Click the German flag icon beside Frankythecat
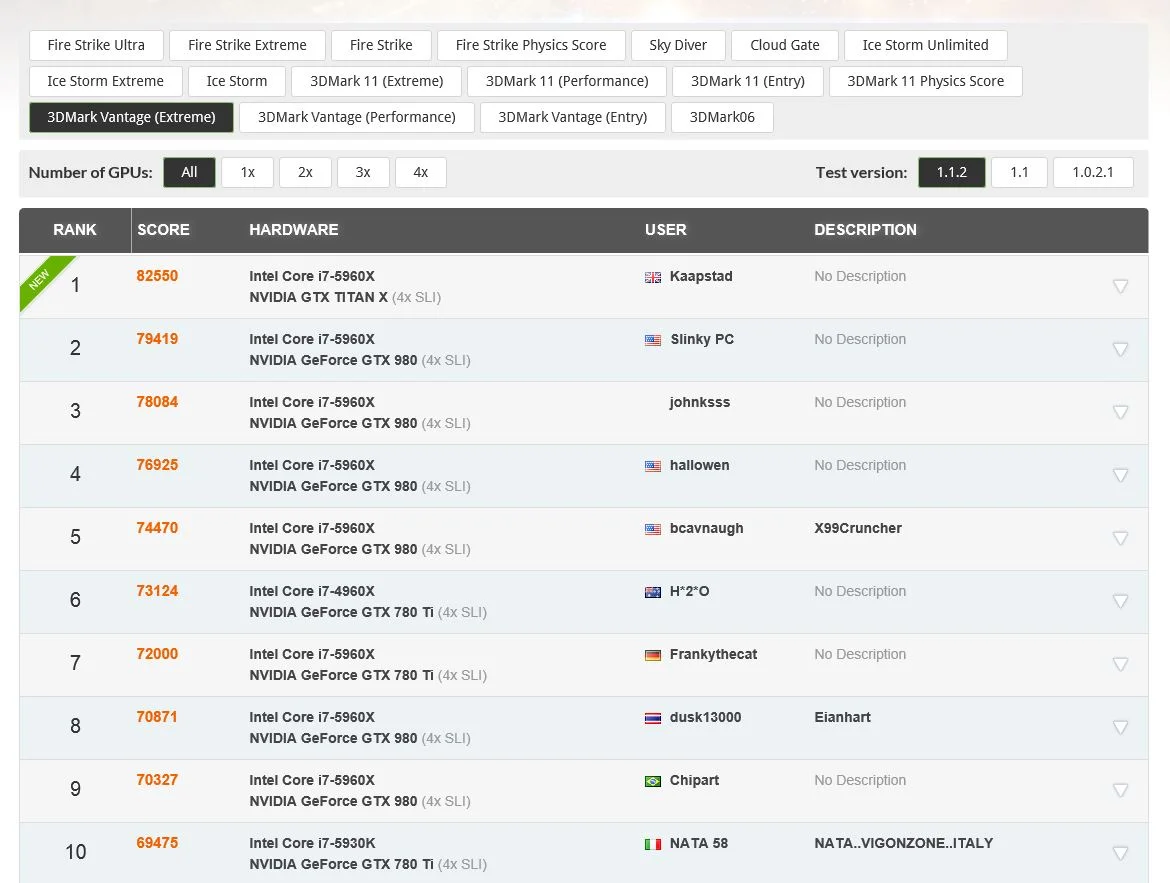The height and width of the screenshot is (883, 1170). point(653,655)
